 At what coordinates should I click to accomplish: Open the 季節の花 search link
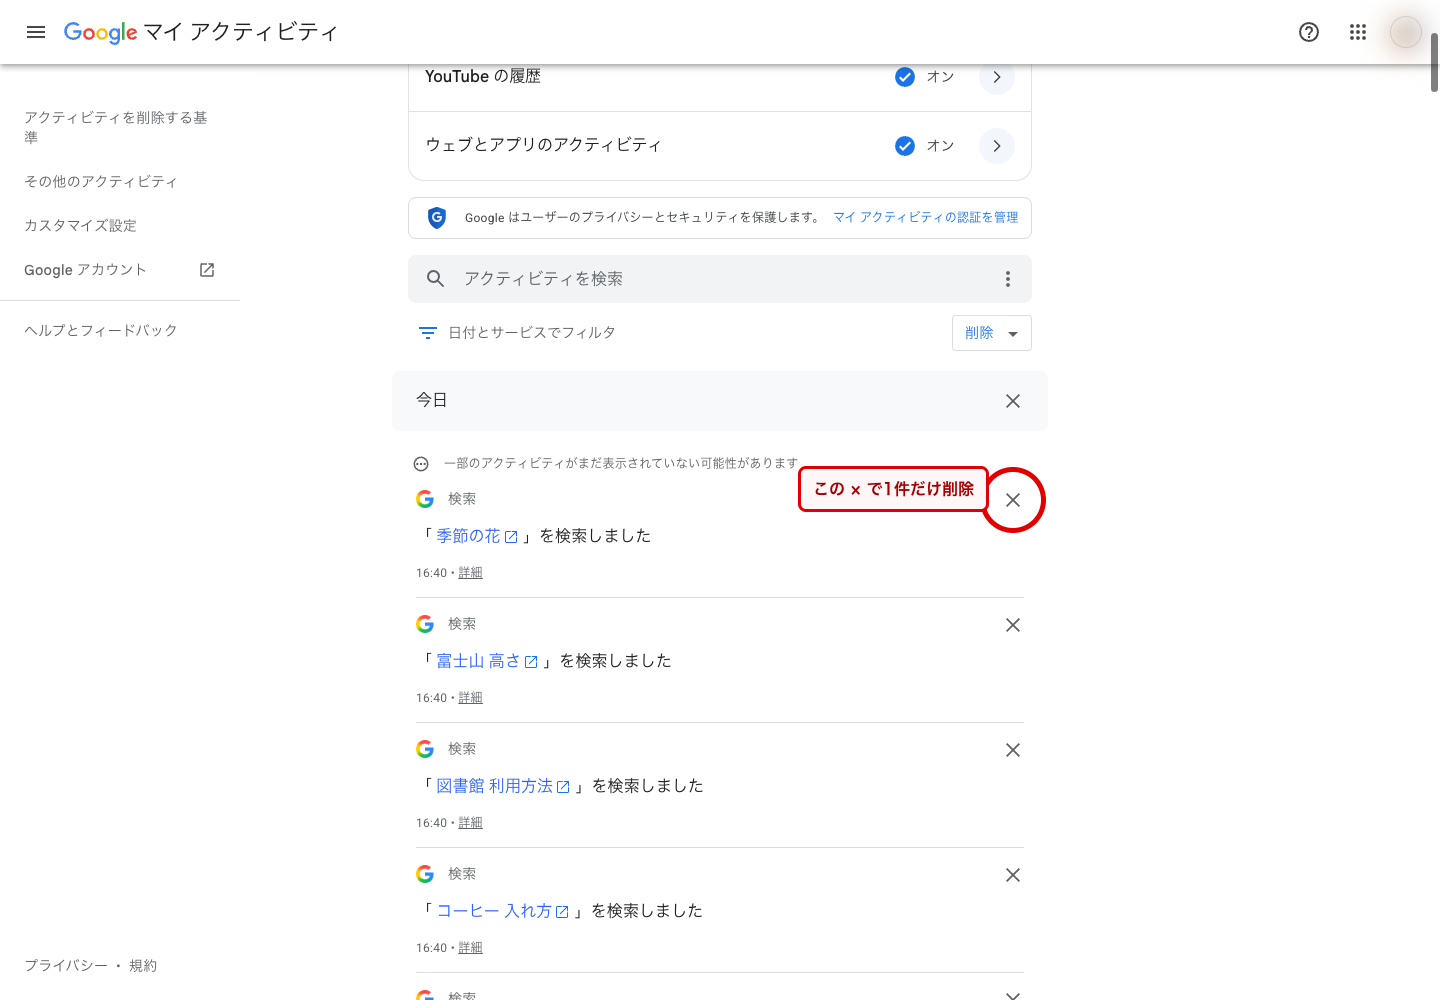(468, 536)
